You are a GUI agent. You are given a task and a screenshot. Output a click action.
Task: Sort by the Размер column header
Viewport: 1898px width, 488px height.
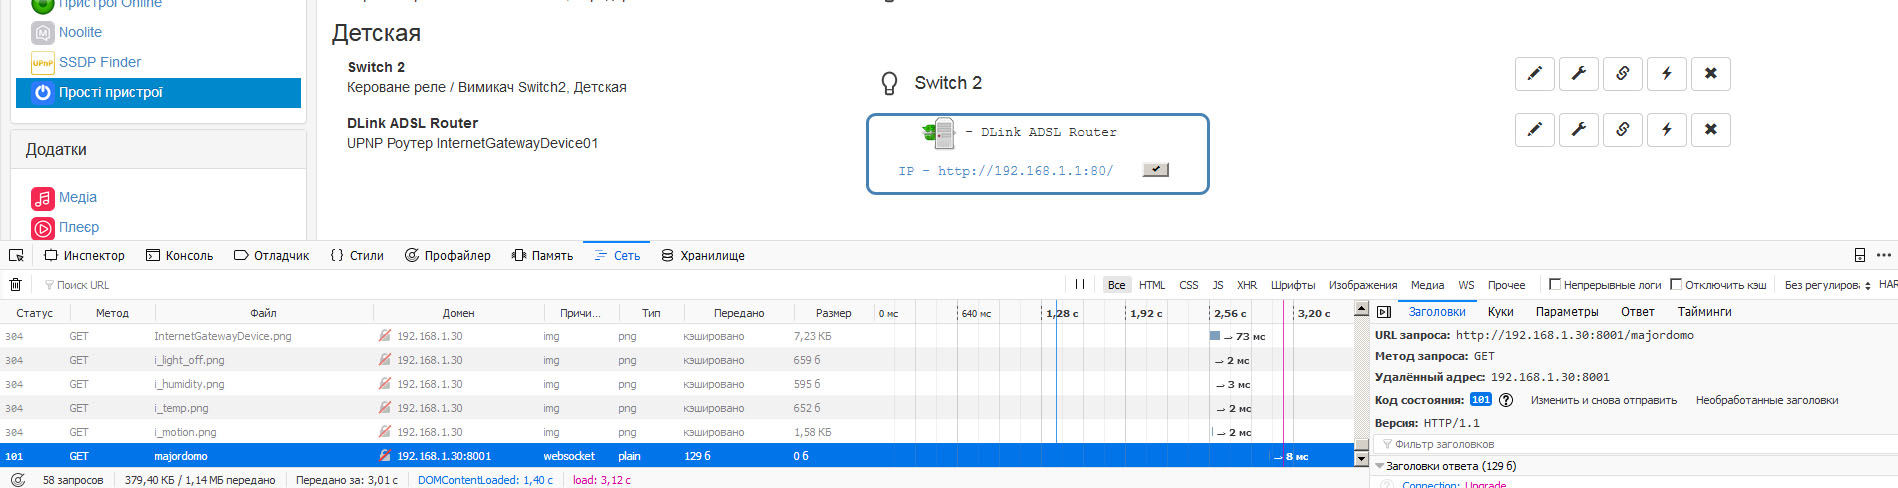[833, 313]
